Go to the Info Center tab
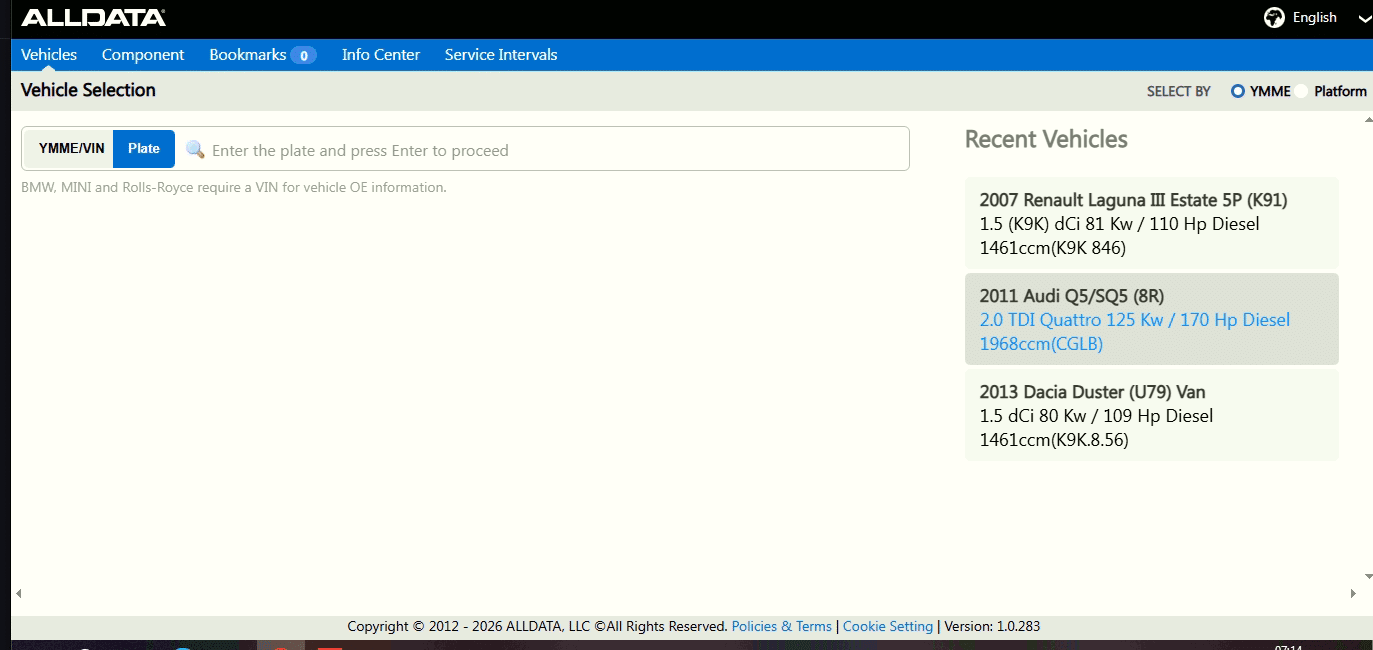Viewport: 1373px width, 650px height. click(381, 55)
